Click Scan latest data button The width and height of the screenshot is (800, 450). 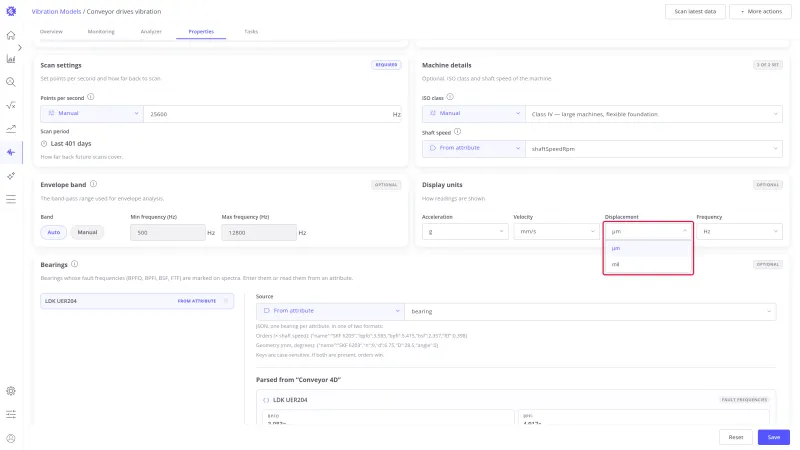coord(695,11)
